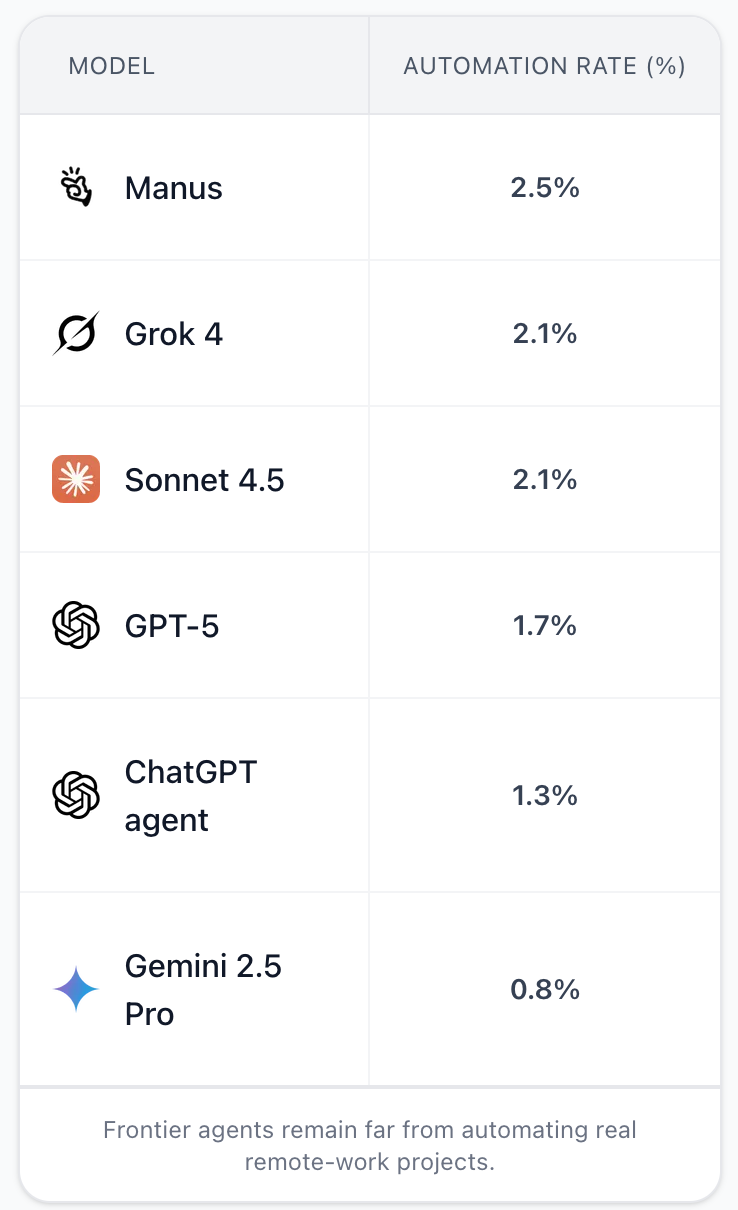Click the 0.8% value for Gemini
This screenshot has width=738, height=1210.
pos(545,990)
